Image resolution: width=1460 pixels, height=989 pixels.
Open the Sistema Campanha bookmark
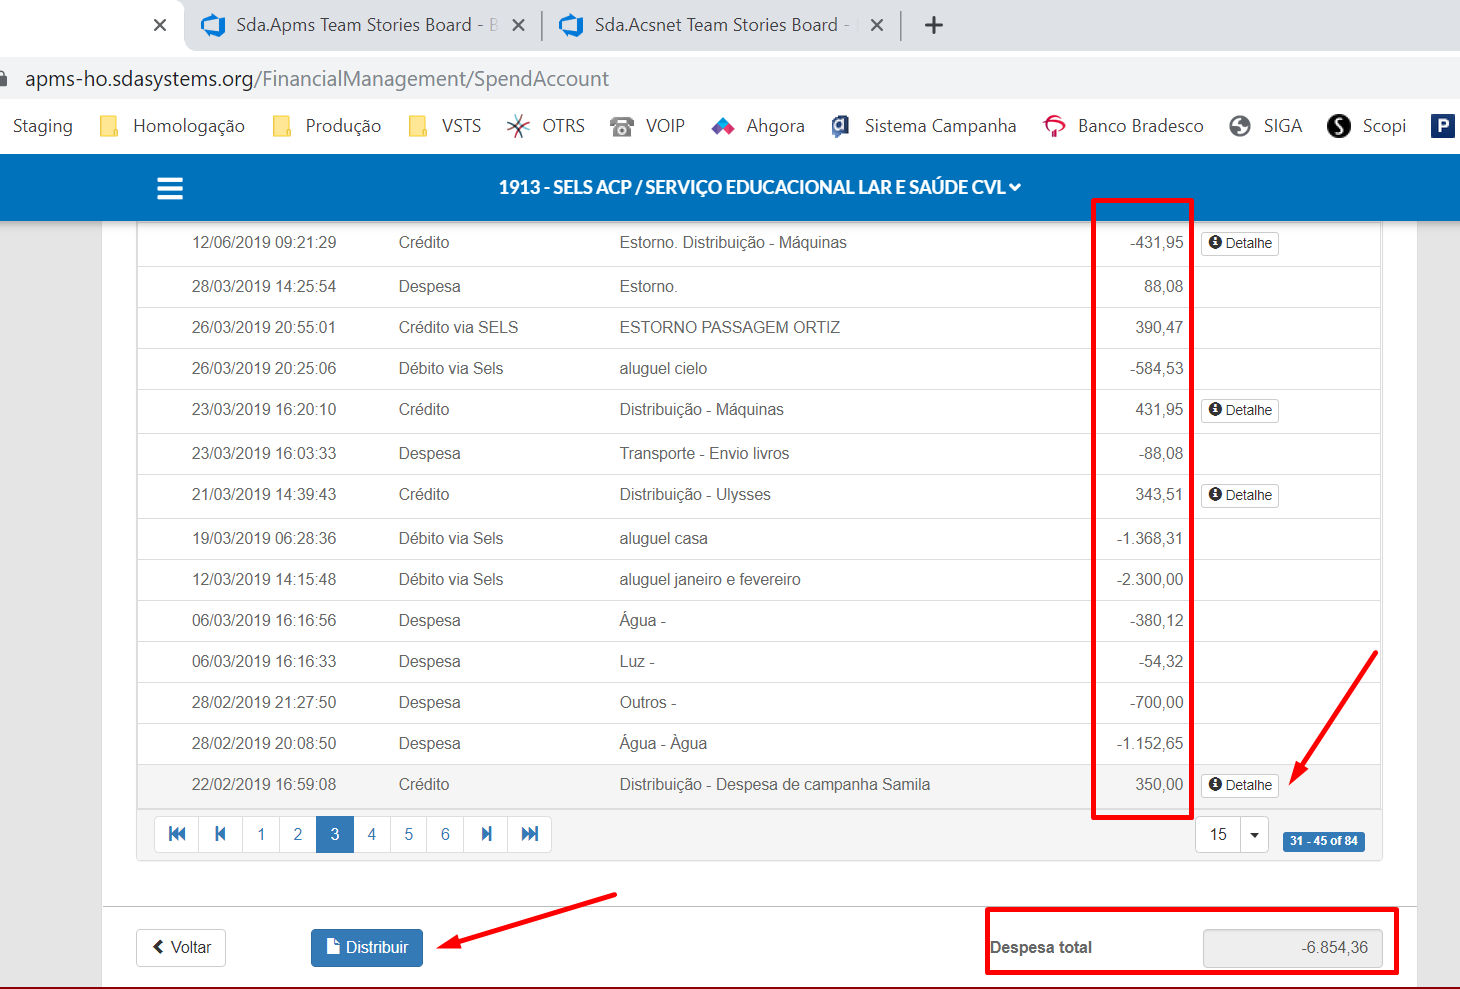coord(923,126)
